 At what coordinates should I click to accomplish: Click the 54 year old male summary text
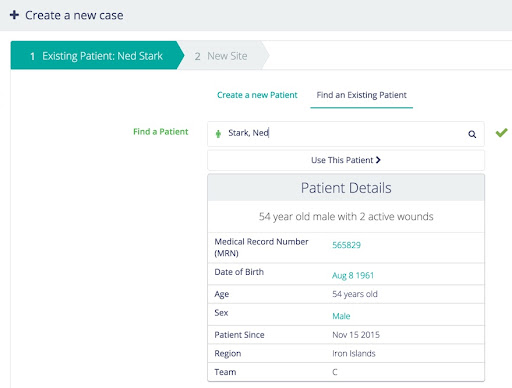click(346, 217)
